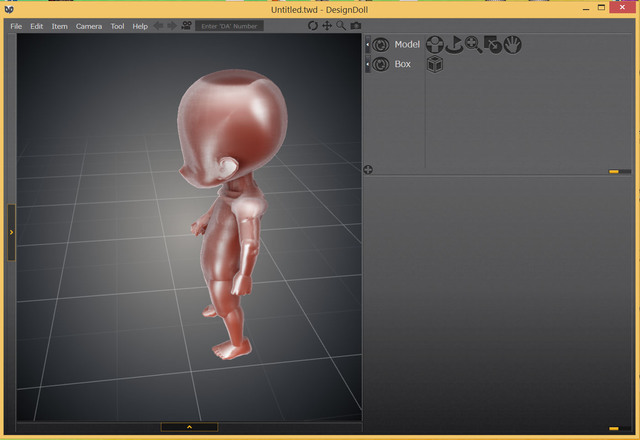Click the Model scale magnifier tag icon
Image resolution: width=640 pixels, height=440 pixels.
point(473,45)
